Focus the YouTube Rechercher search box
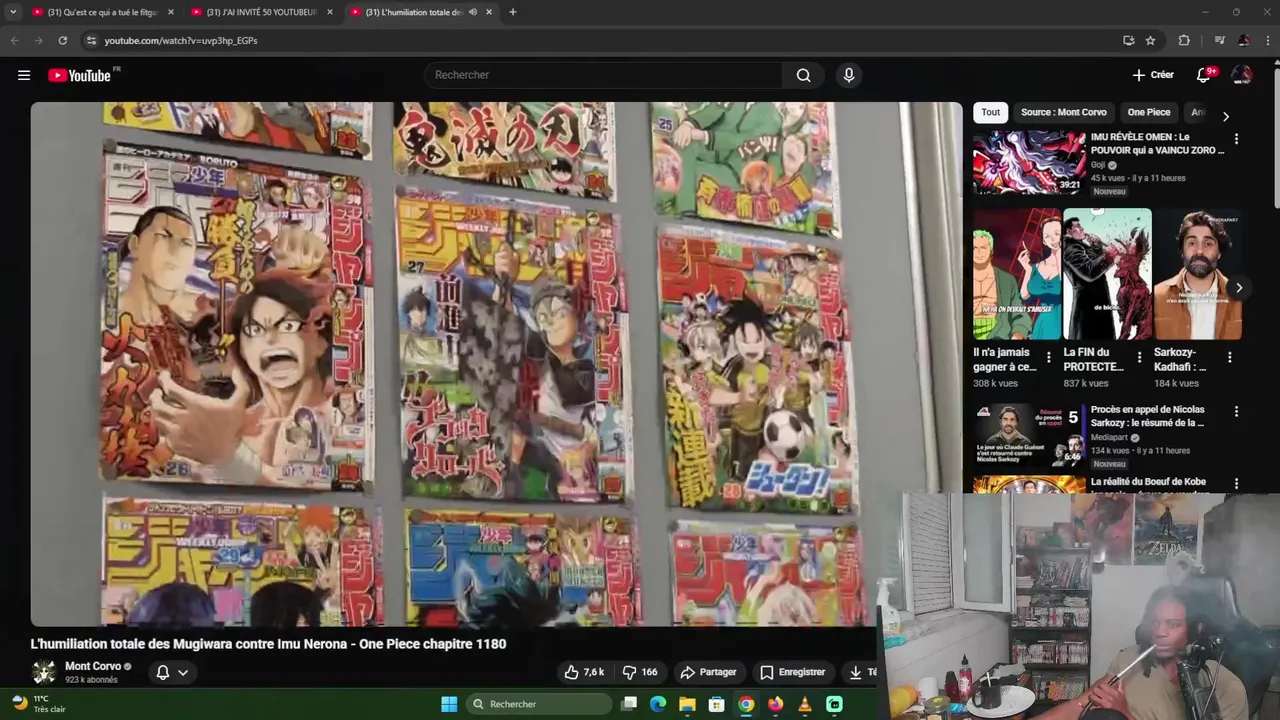The height and width of the screenshot is (720, 1280). 604,75
